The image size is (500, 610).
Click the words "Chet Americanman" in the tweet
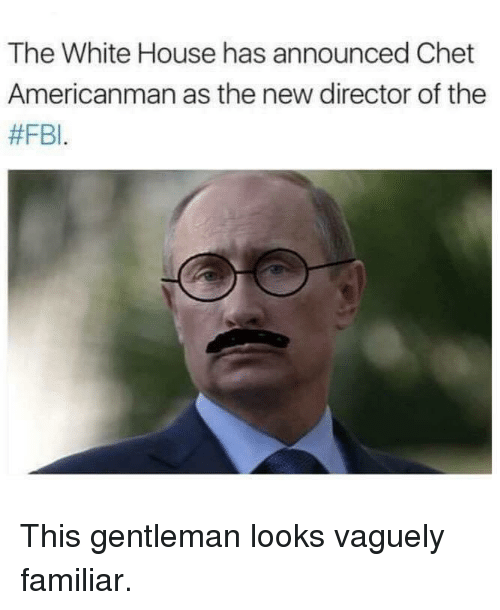coord(241,74)
